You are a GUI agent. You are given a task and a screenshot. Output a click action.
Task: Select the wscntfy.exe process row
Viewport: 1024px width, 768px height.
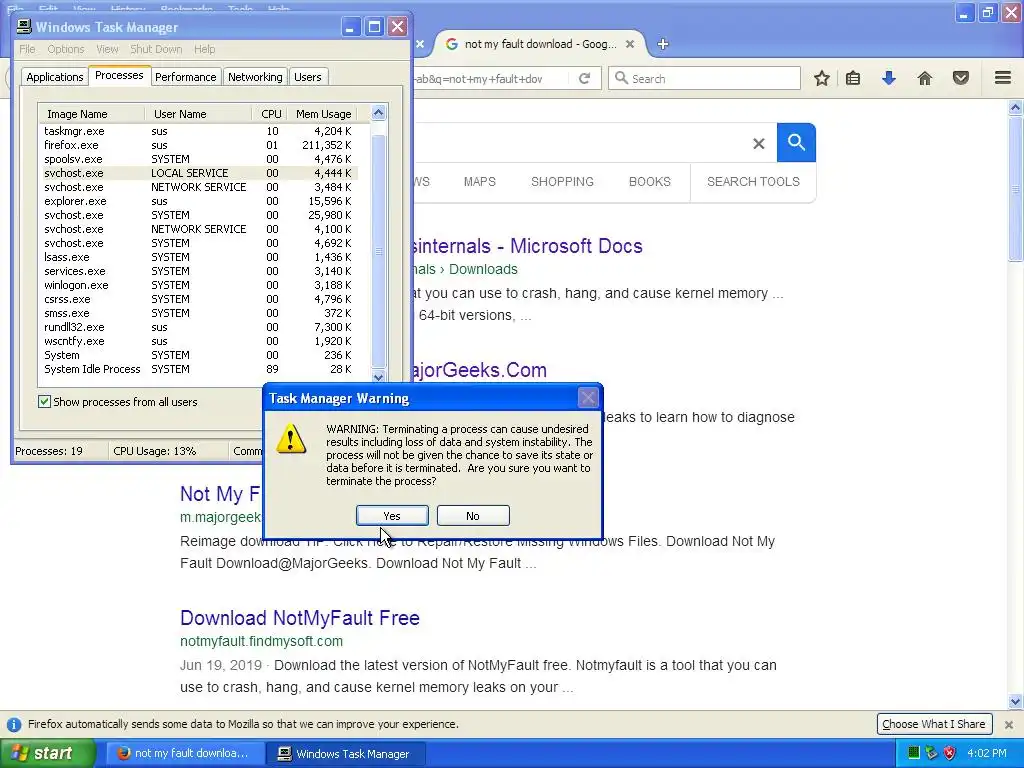tap(198, 341)
